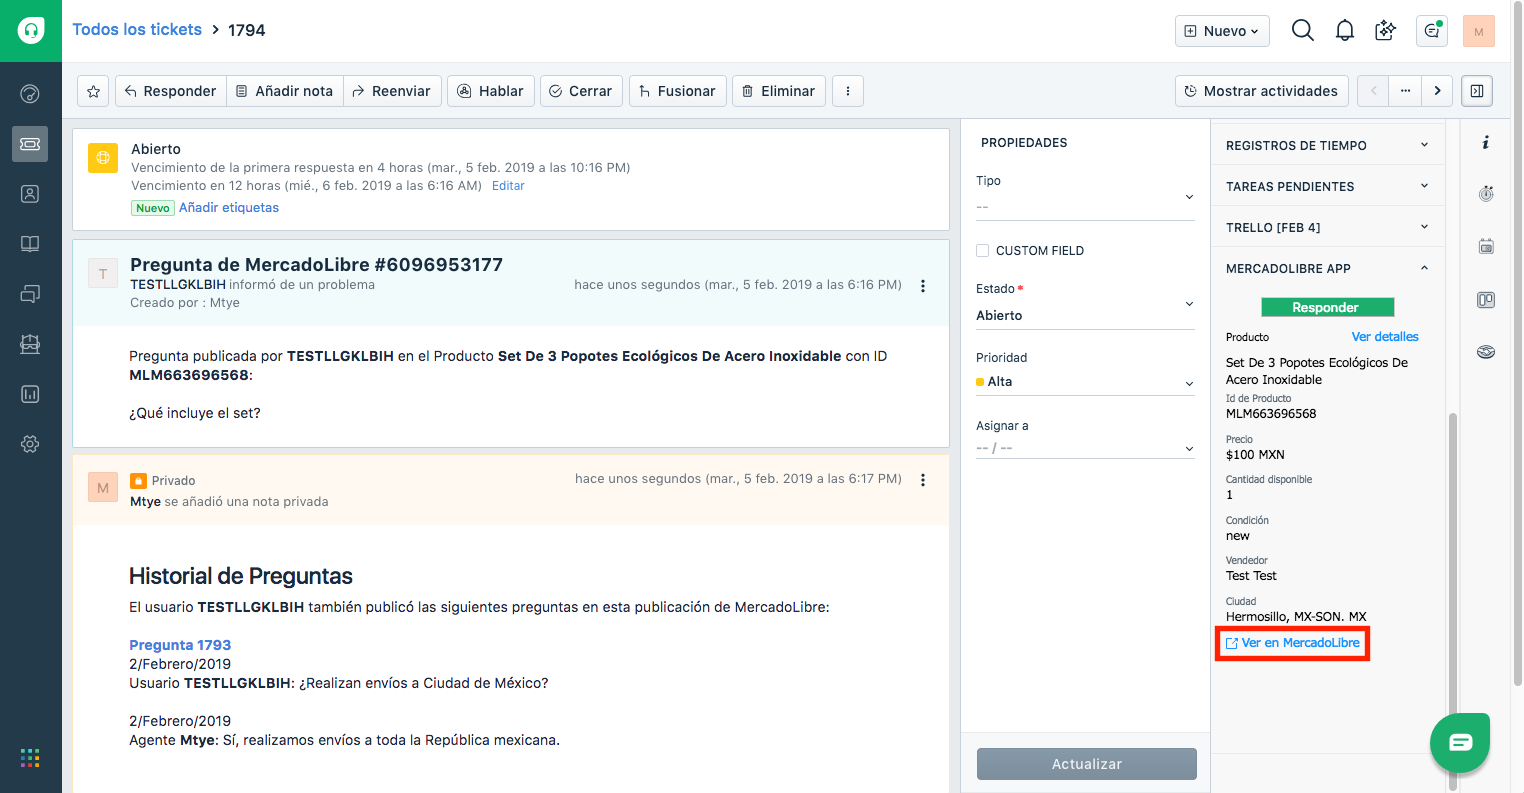Open the calendar icon in apps rail
The height and width of the screenshot is (793, 1524).
[x=1486, y=246]
